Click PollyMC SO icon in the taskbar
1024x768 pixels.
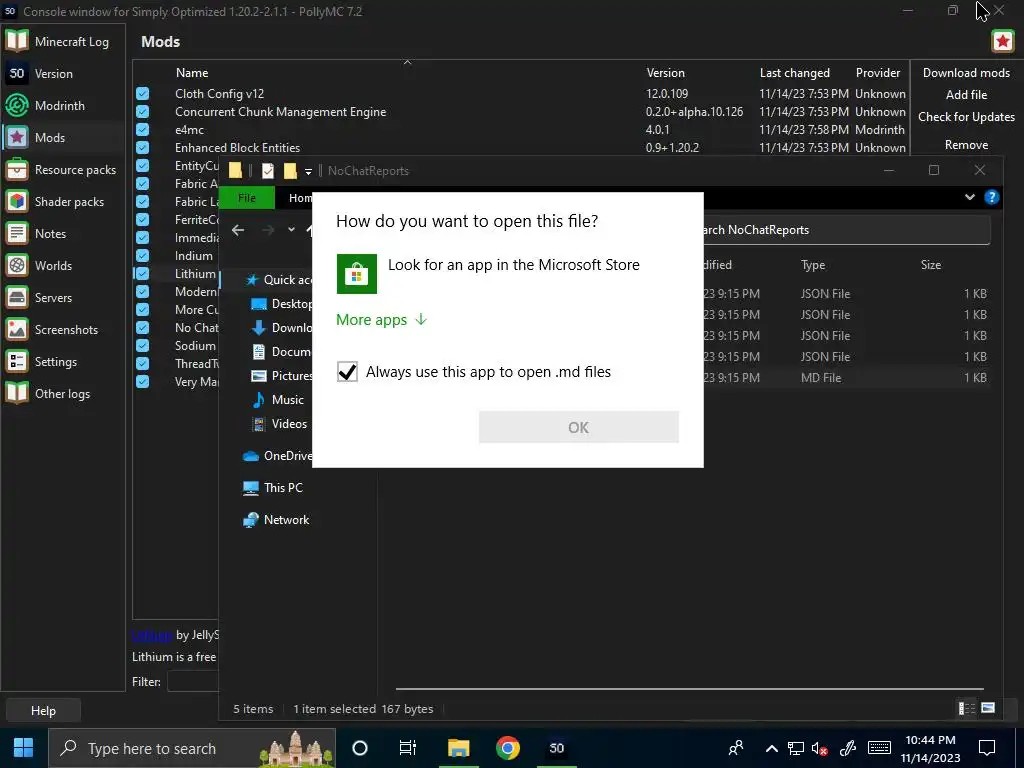[x=556, y=748]
